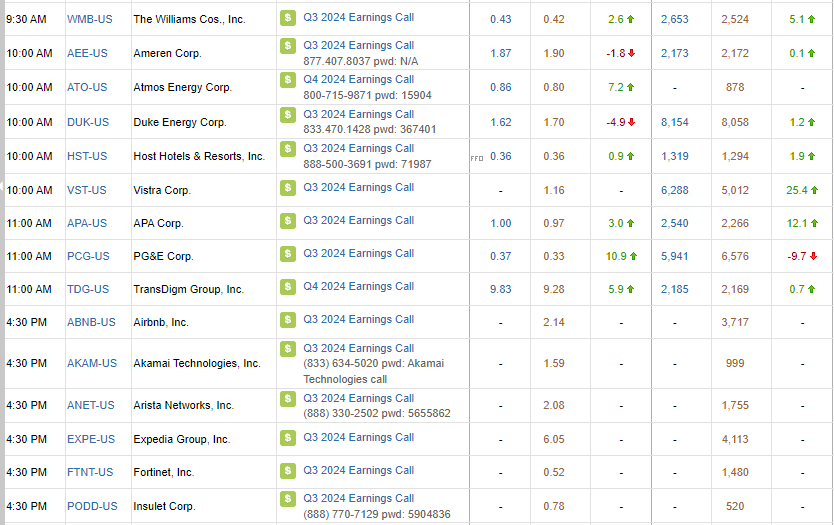Image resolution: width=834 pixels, height=525 pixels.
Task: Open Host Hotels Q3 2024 Earnings Call
Action: [358, 148]
